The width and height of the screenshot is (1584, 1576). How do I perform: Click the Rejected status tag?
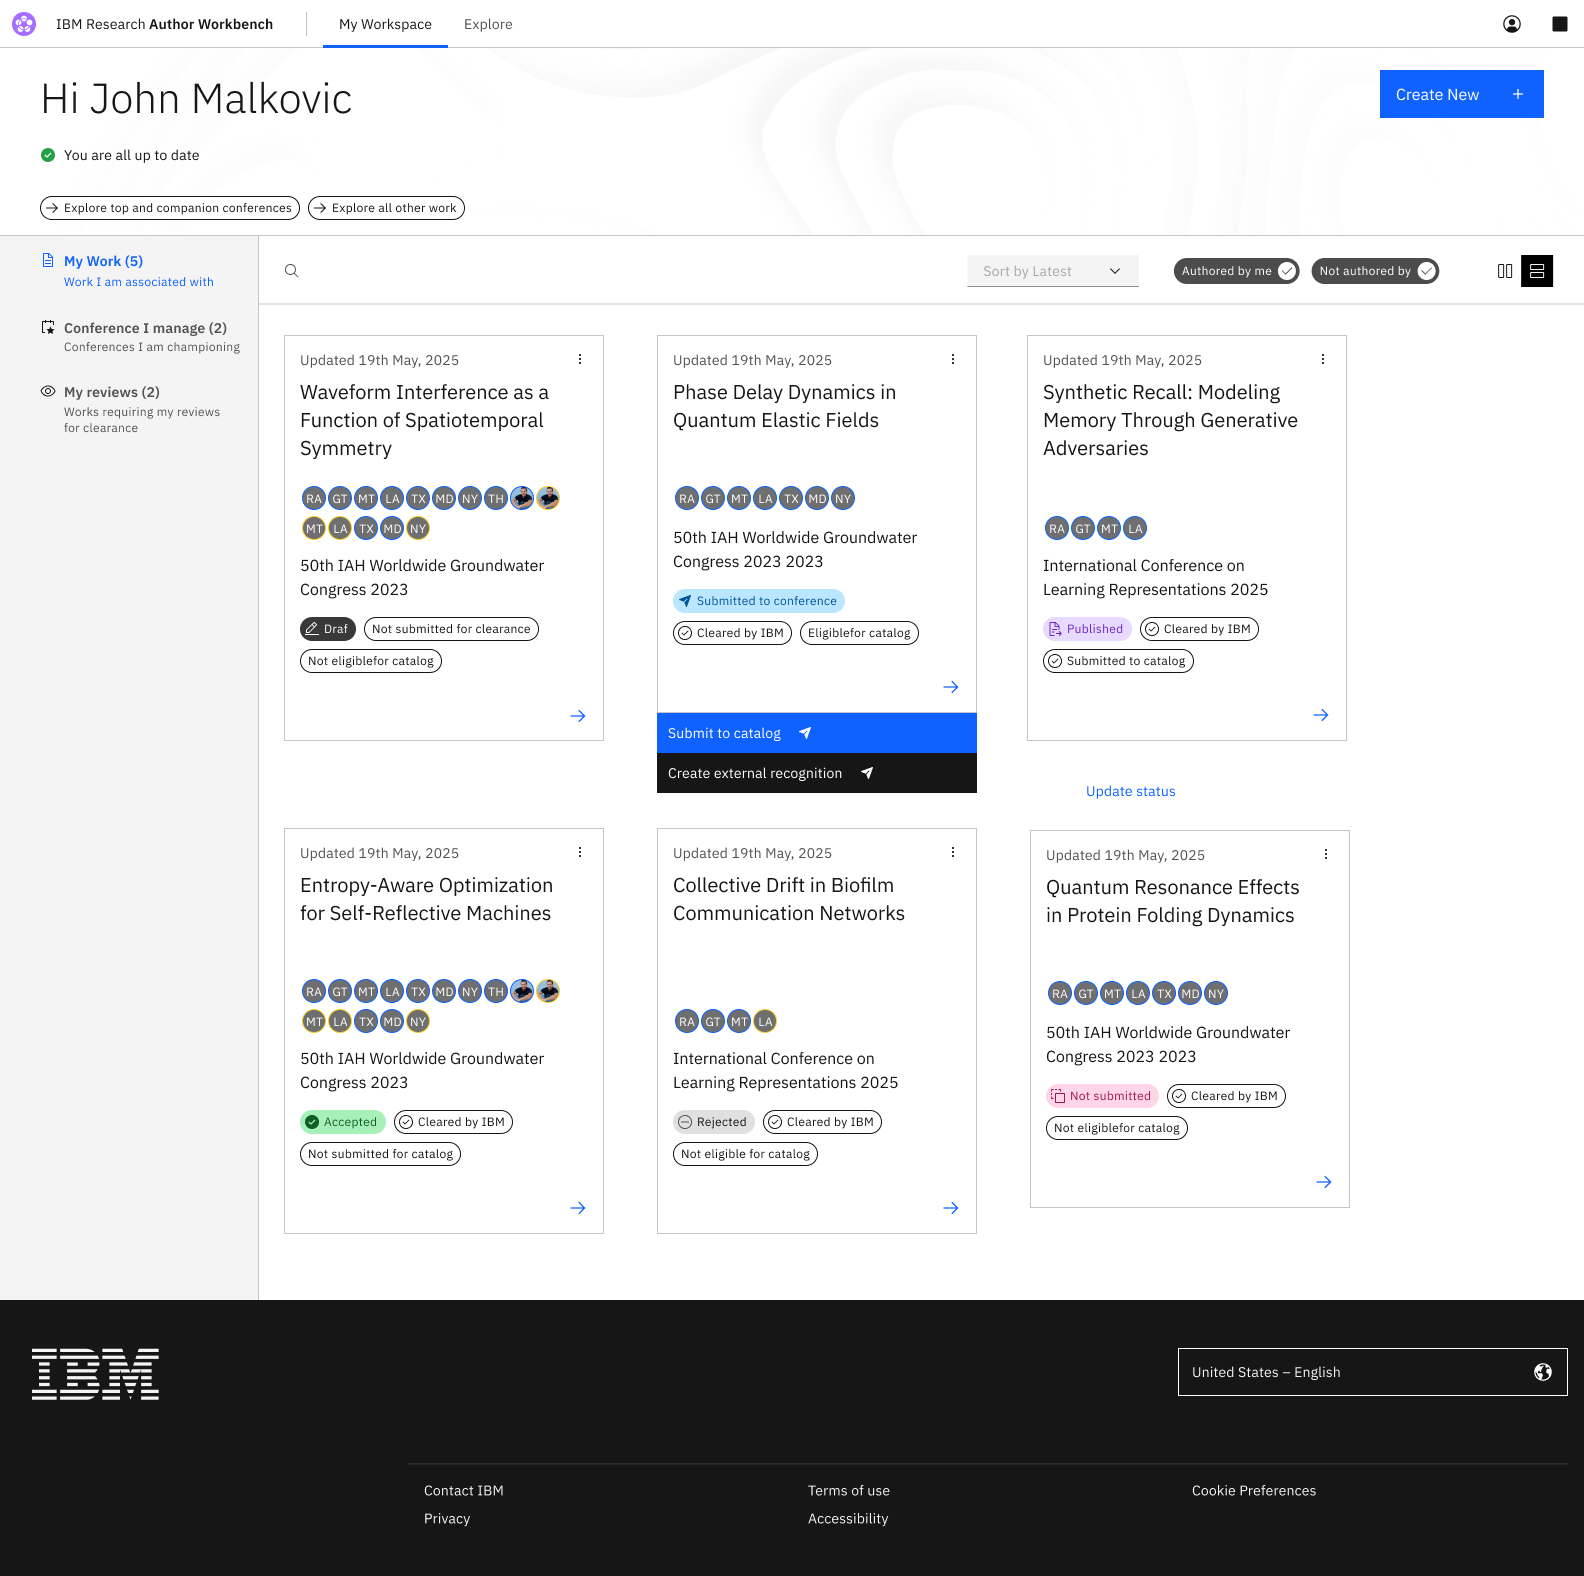(x=714, y=1122)
